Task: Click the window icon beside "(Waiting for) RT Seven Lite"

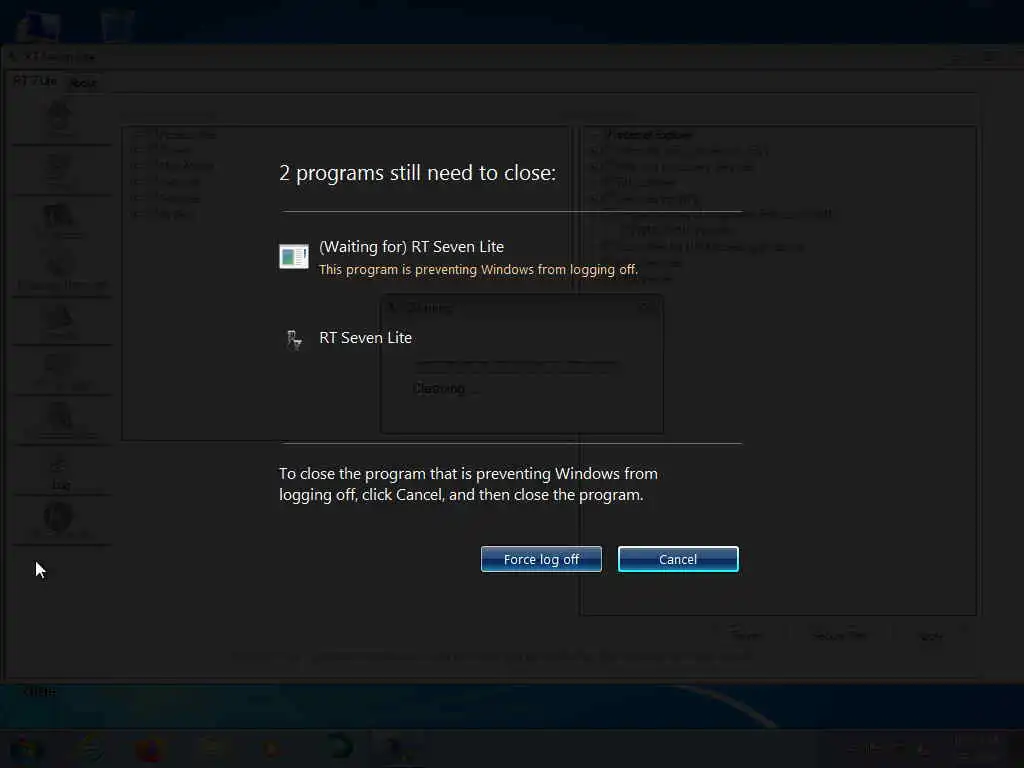Action: point(294,256)
